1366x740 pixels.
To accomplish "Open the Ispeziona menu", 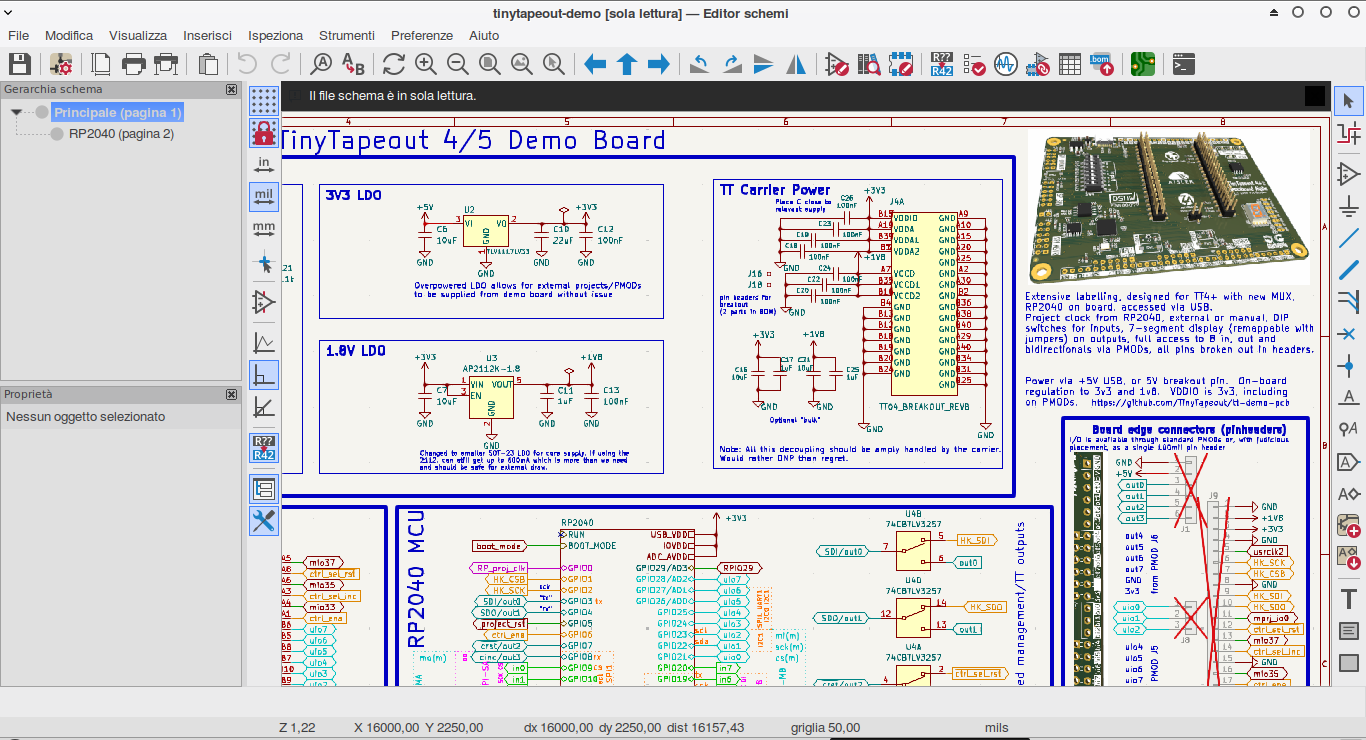I will click(275, 35).
